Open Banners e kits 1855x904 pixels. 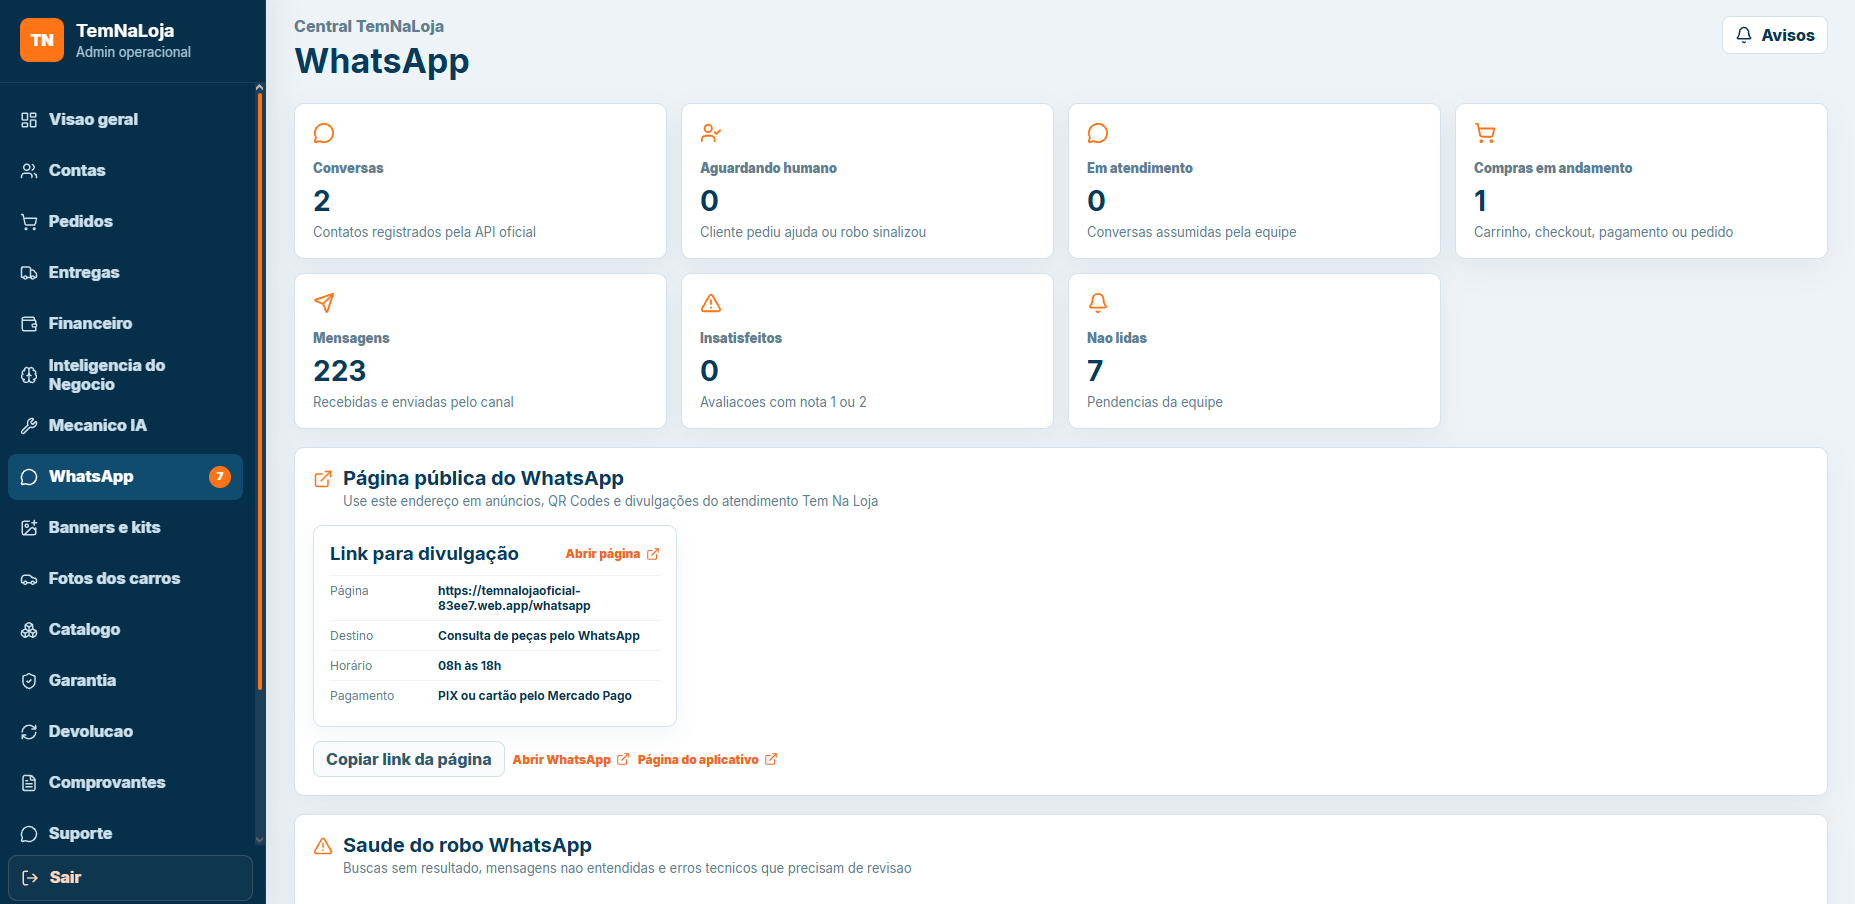tap(125, 527)
